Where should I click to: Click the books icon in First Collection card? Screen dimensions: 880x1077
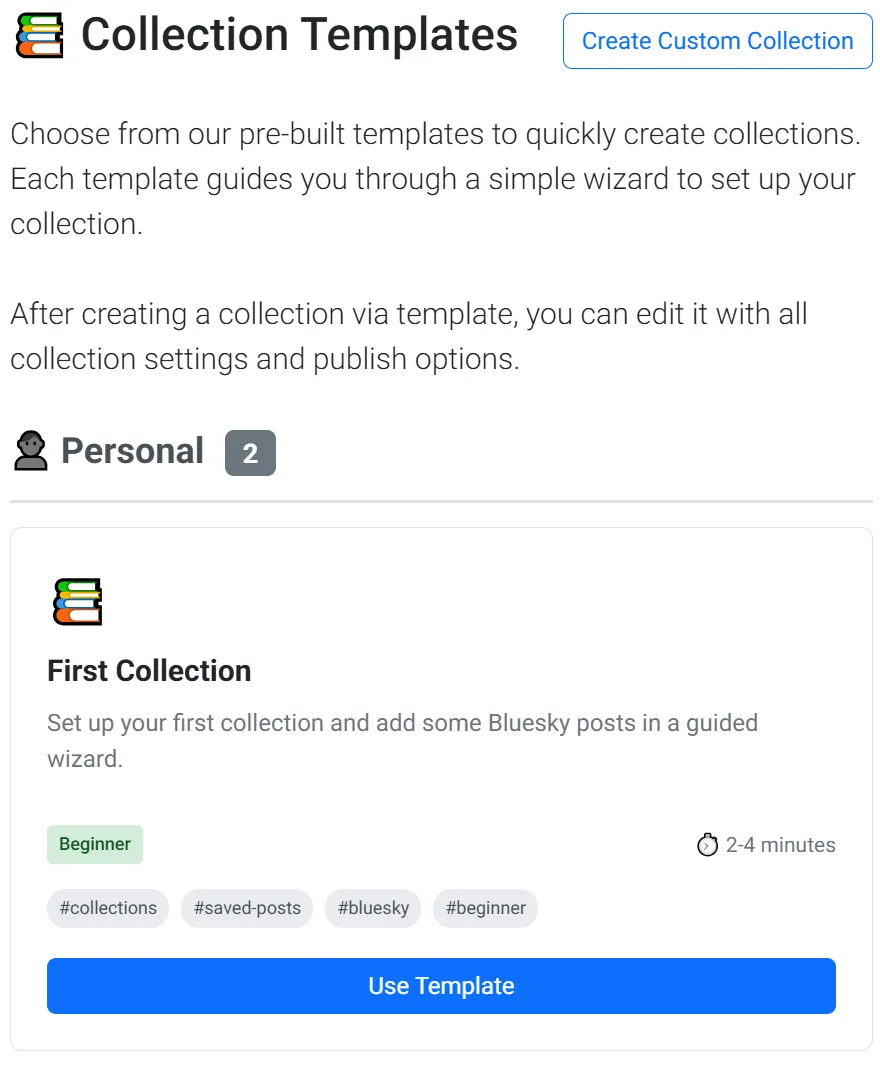pyautogui.click(x=77, y=601)
